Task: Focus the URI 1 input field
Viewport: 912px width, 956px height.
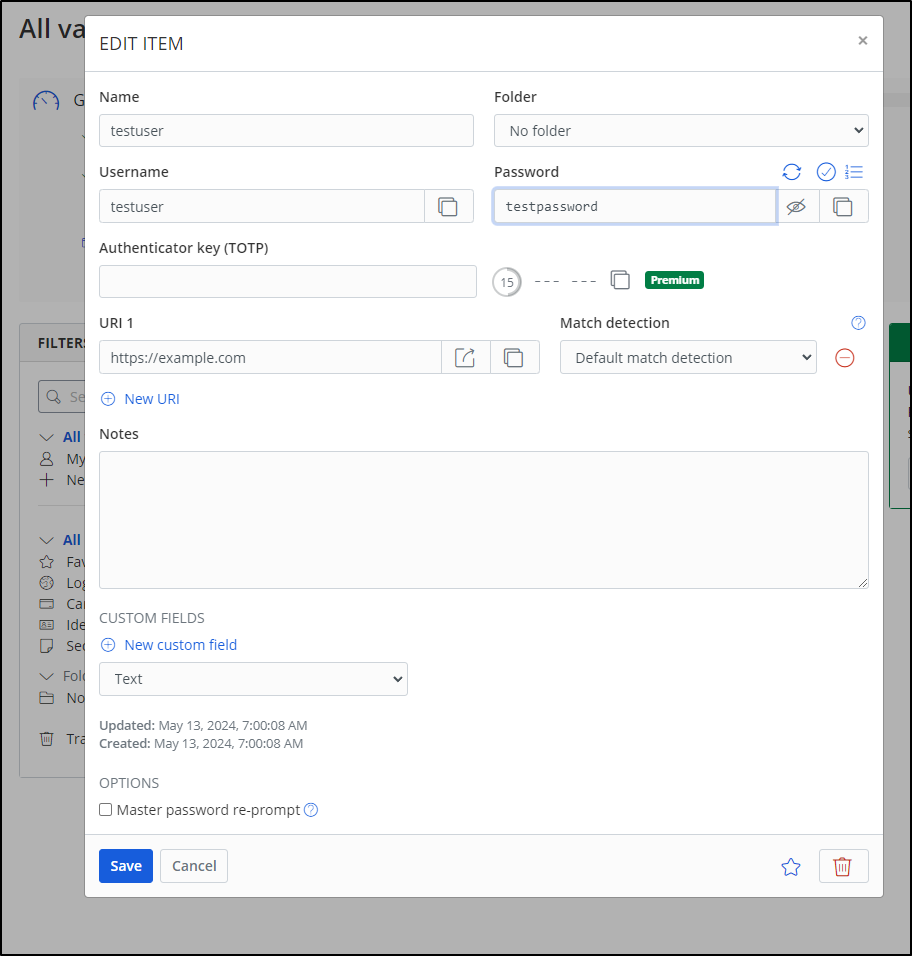Action: pyautogui.click(x=270, y=357)
